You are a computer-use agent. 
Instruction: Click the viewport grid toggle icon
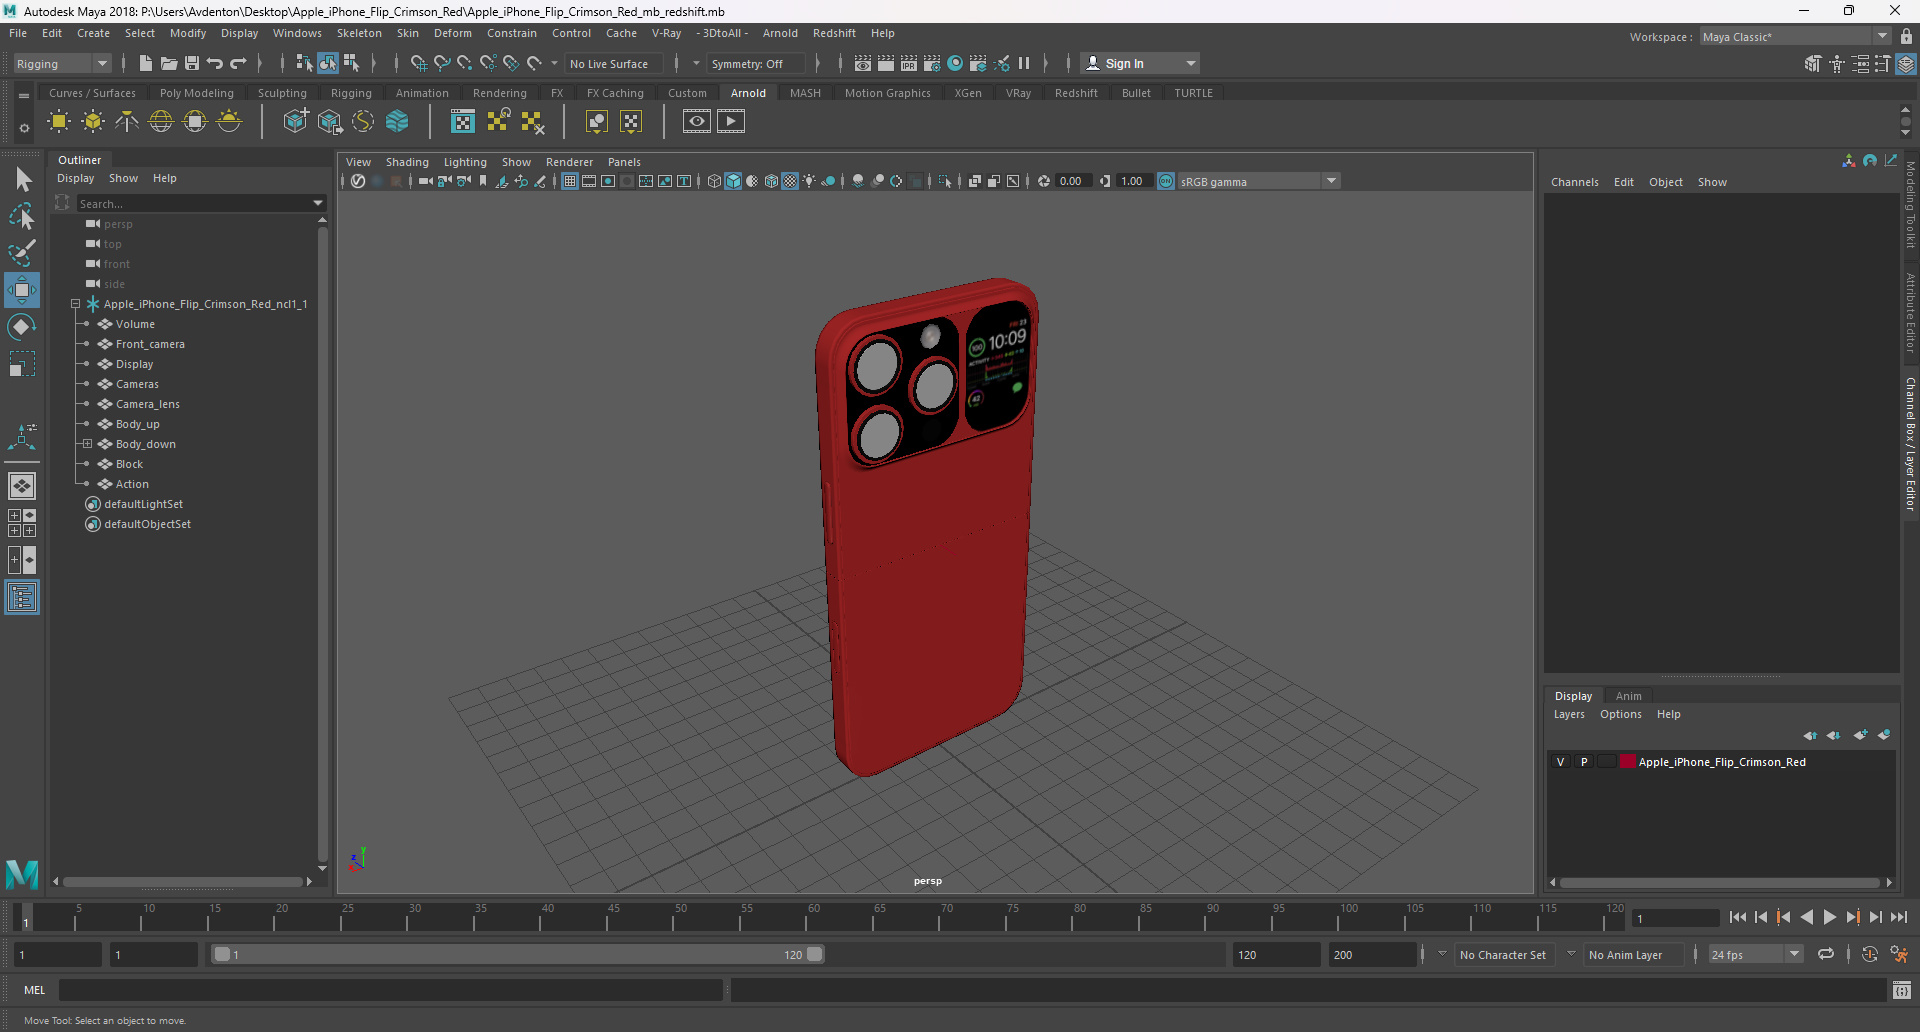[x=570, y=181]
